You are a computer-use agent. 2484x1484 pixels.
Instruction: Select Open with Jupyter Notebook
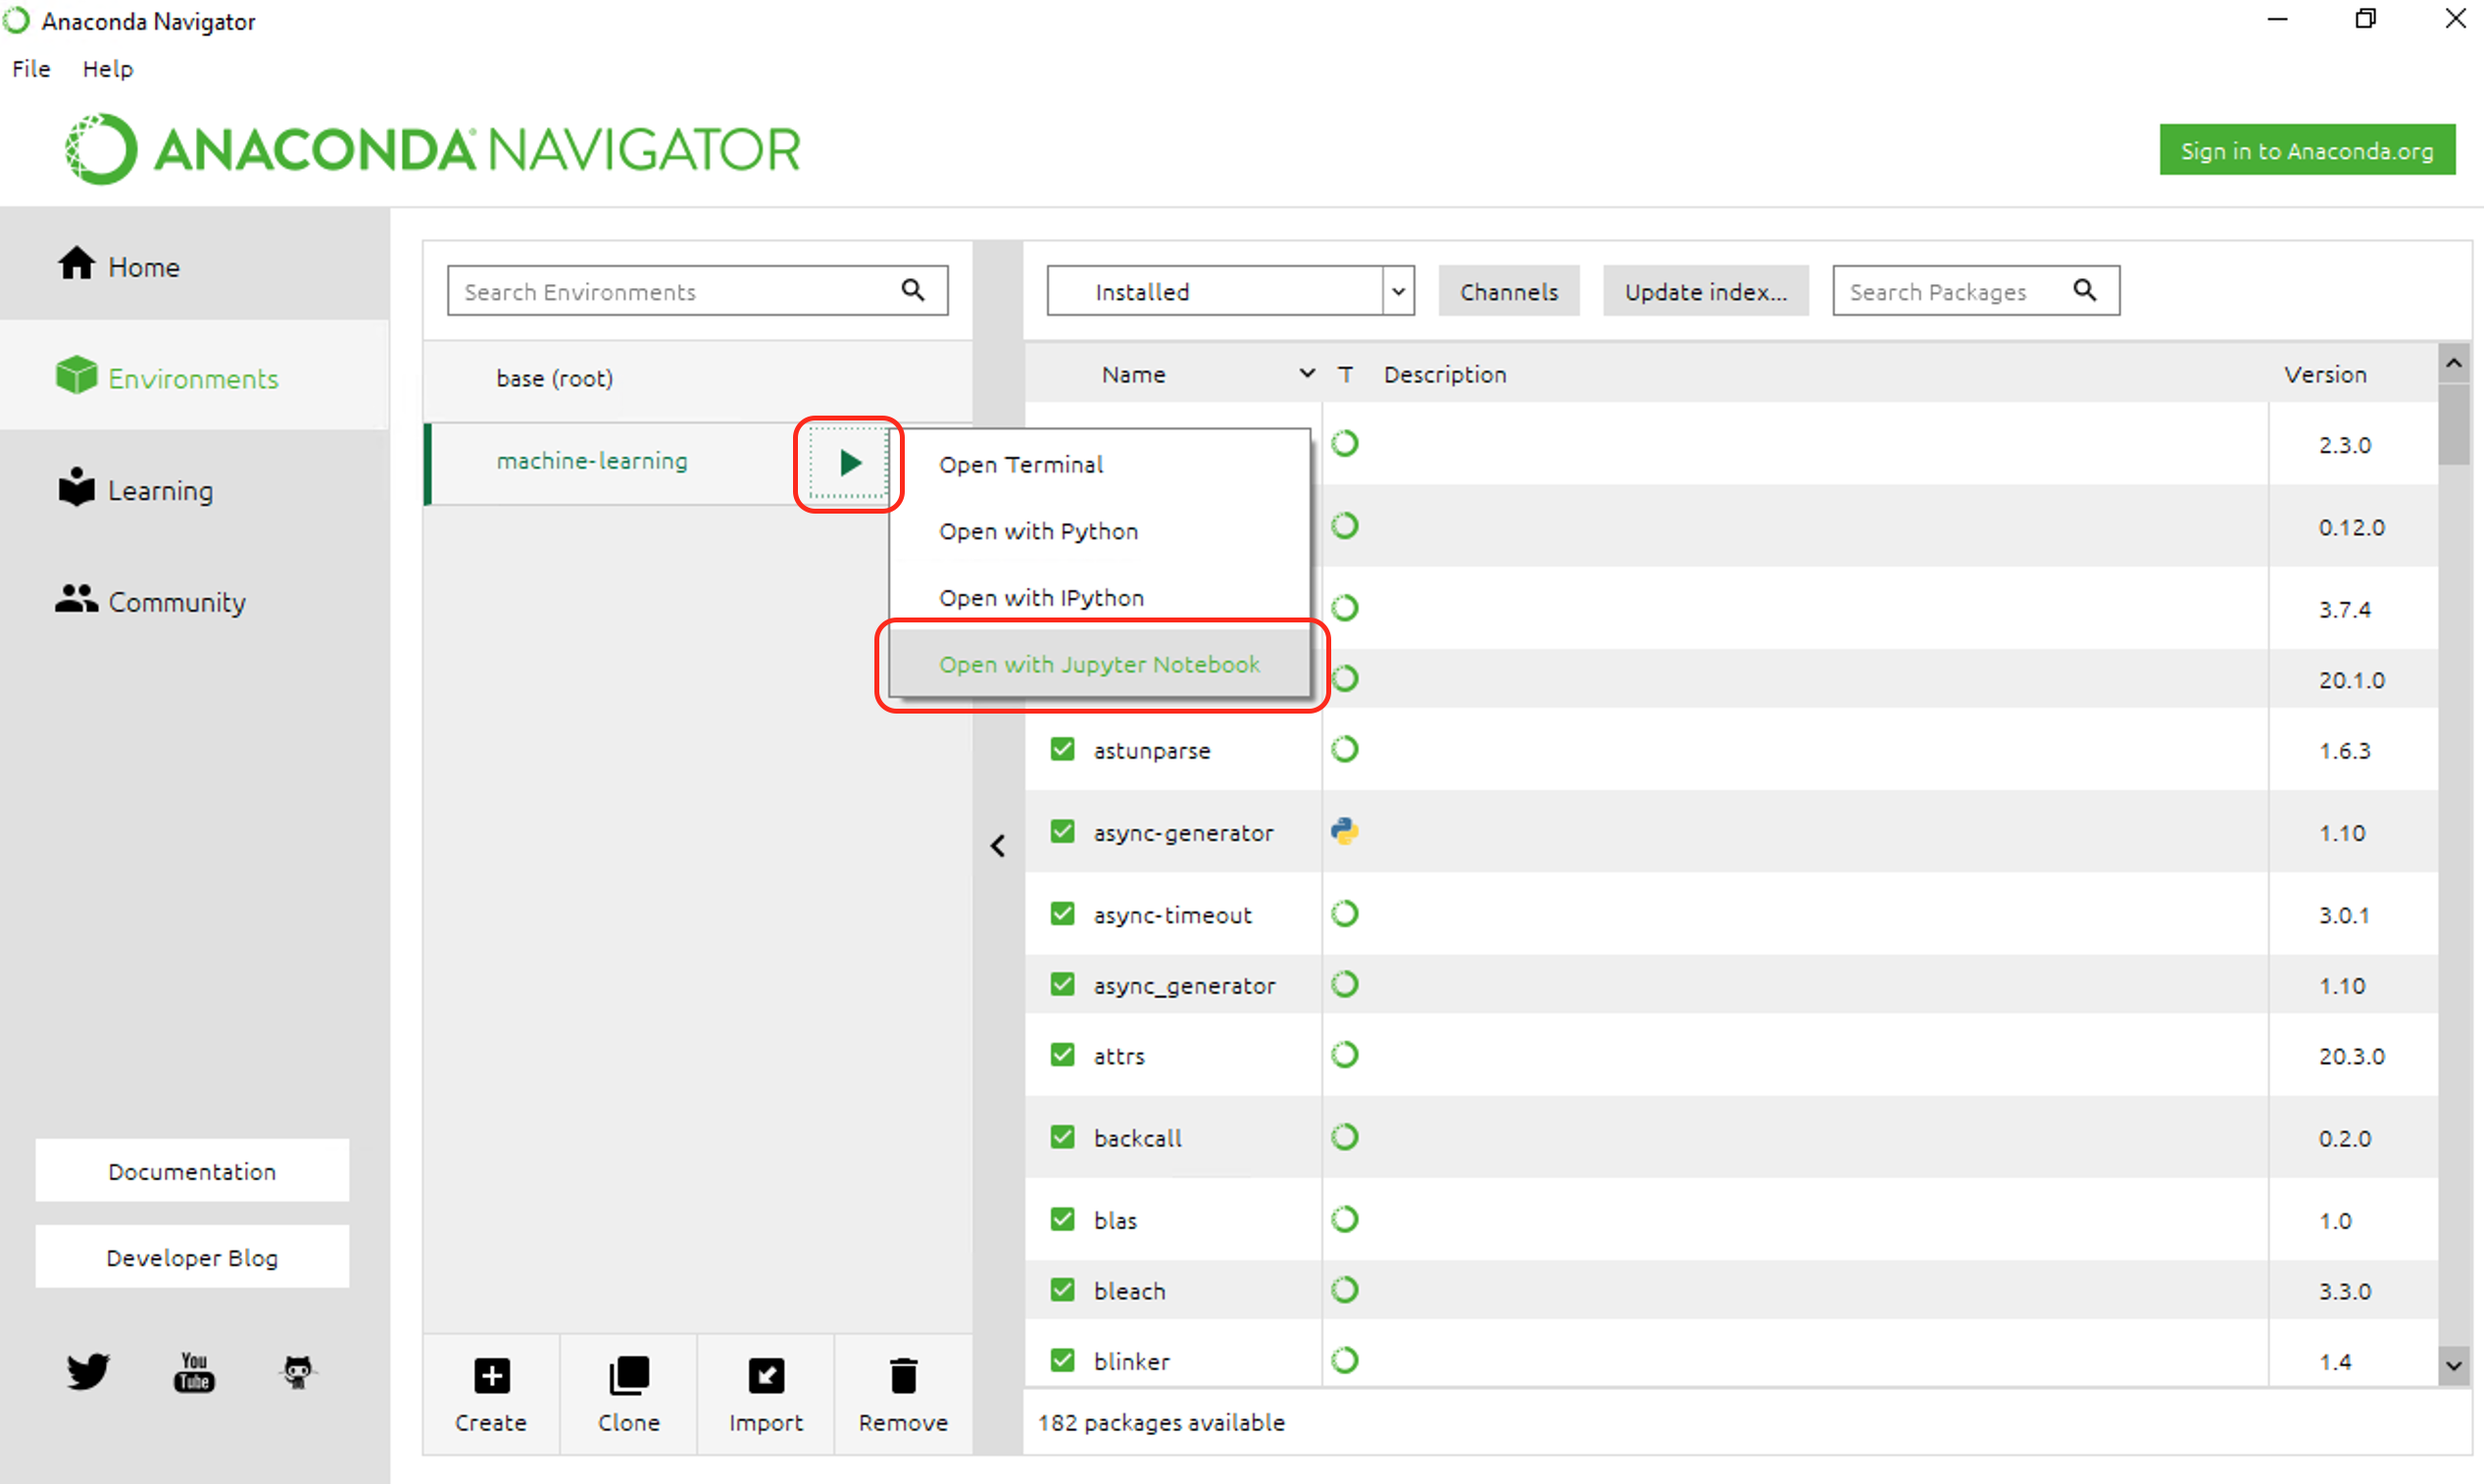[1099, 664]
